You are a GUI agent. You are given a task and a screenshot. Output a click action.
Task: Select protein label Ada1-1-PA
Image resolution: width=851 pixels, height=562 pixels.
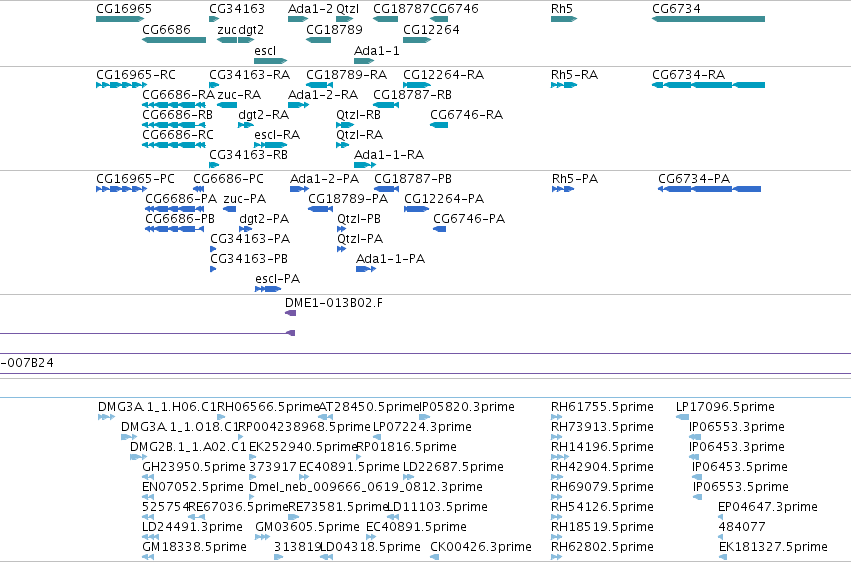tap(391, 259)
